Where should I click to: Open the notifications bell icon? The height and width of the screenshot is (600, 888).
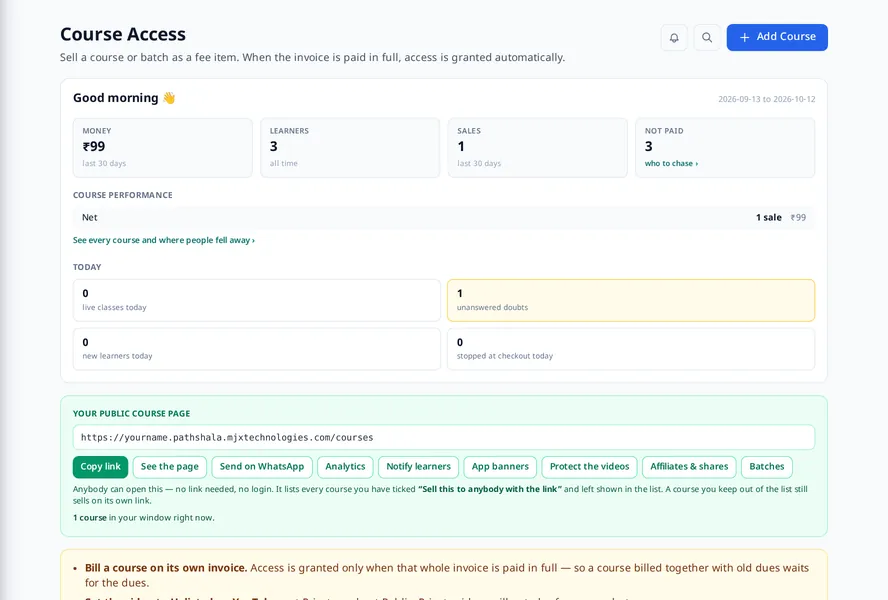tap(674, 37)
